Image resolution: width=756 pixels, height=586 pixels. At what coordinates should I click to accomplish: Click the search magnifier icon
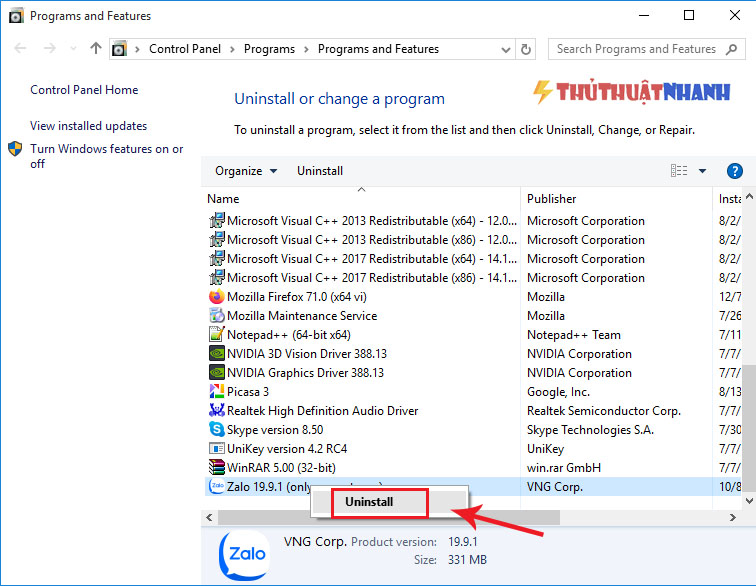pyautogui.click(x=731, y=49)
